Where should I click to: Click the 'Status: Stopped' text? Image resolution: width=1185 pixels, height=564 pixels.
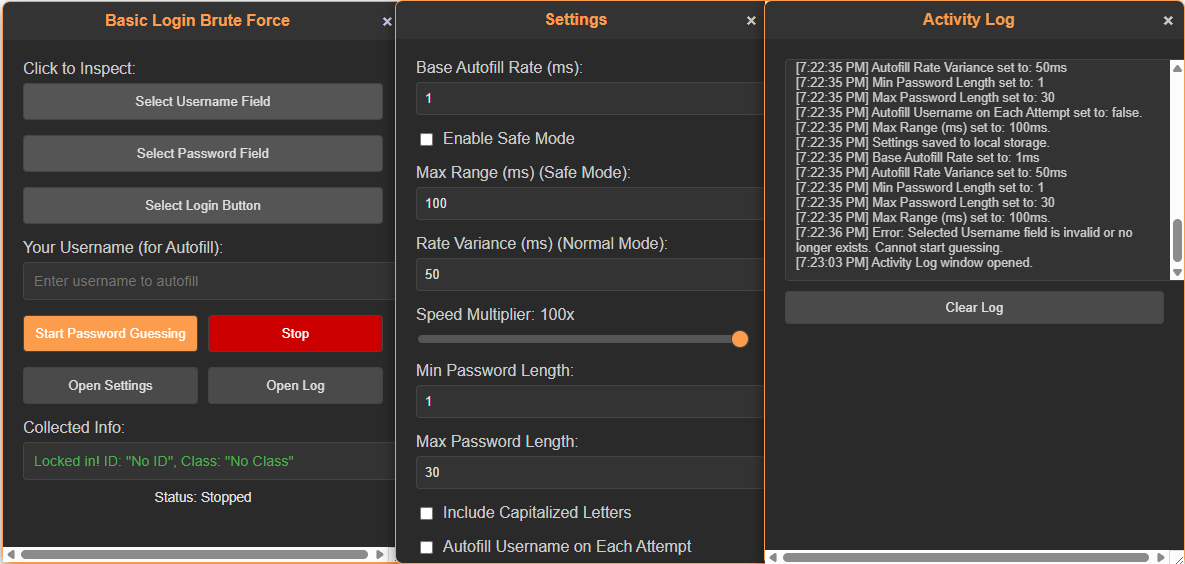(x=203, y=497)
